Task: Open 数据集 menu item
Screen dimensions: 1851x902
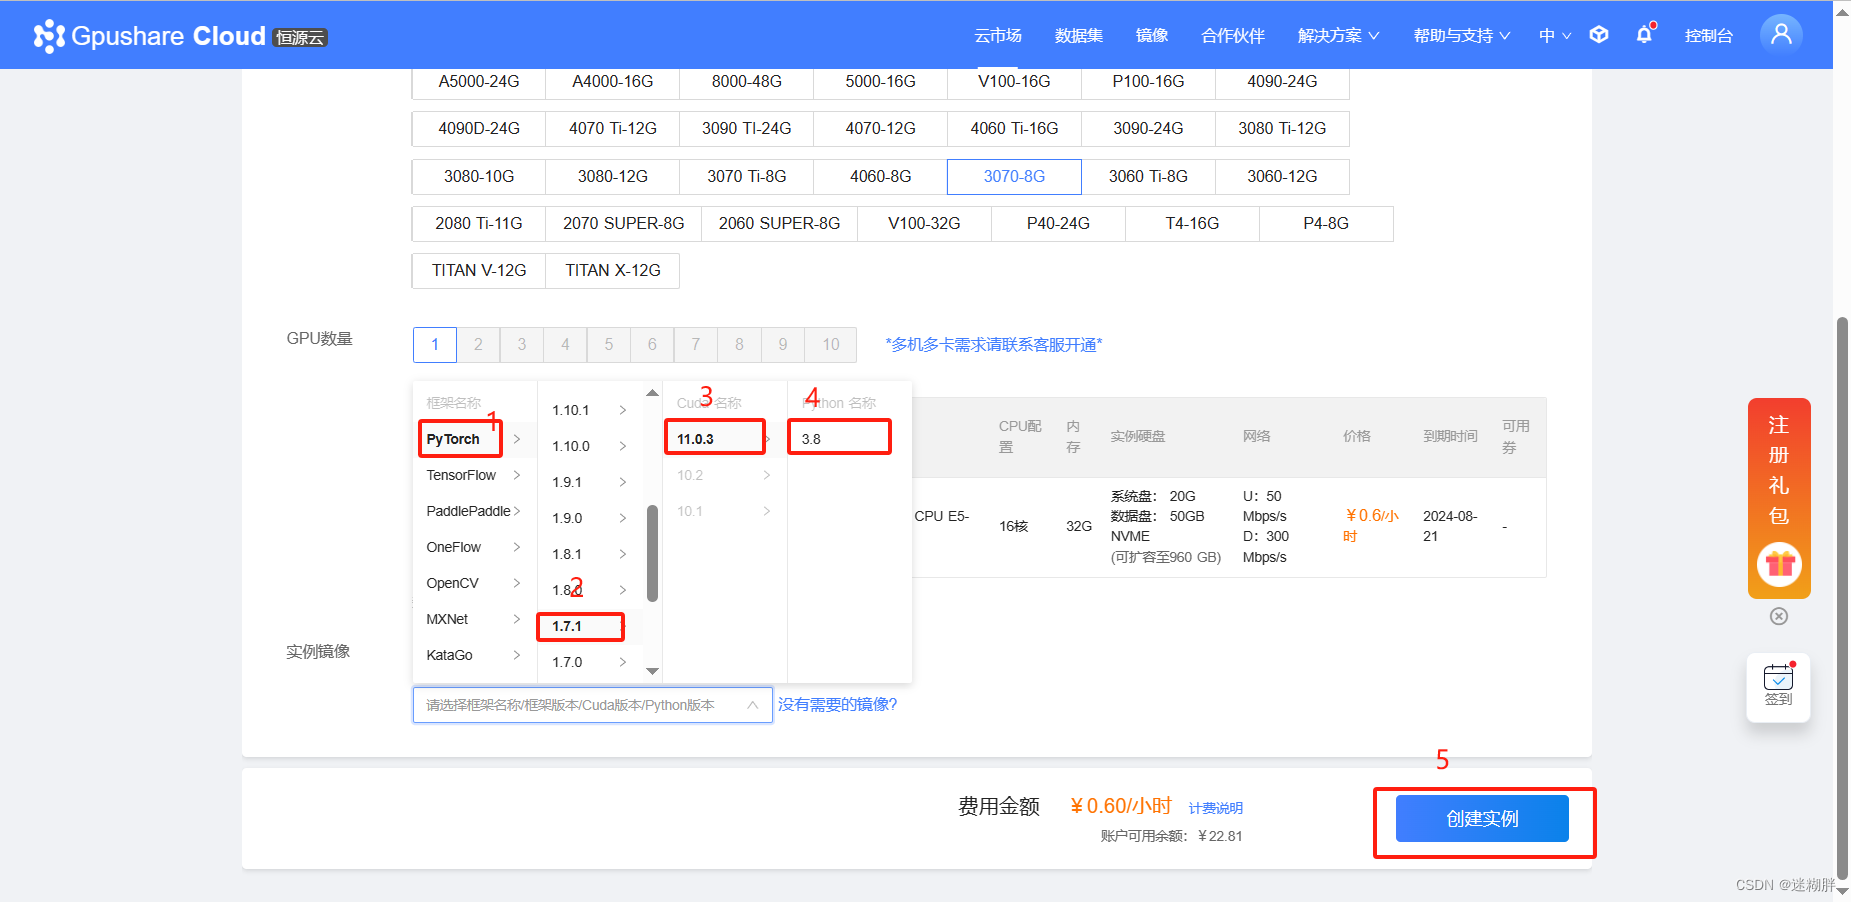Action: 1079,35
